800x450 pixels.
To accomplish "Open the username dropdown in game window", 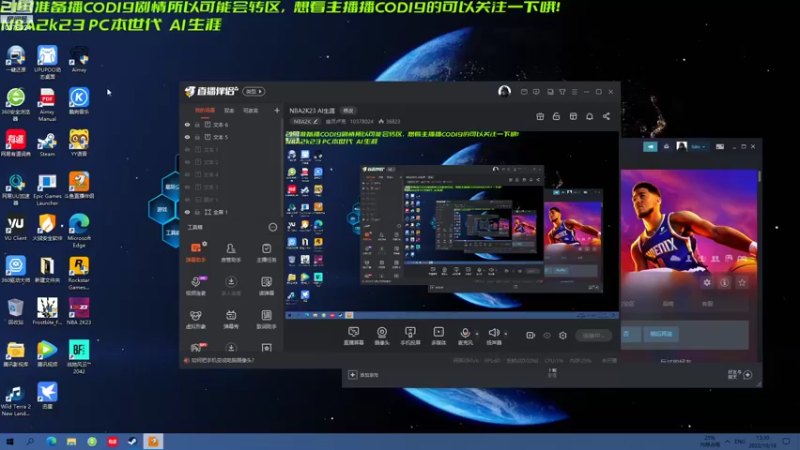I will tap(698, 146).
